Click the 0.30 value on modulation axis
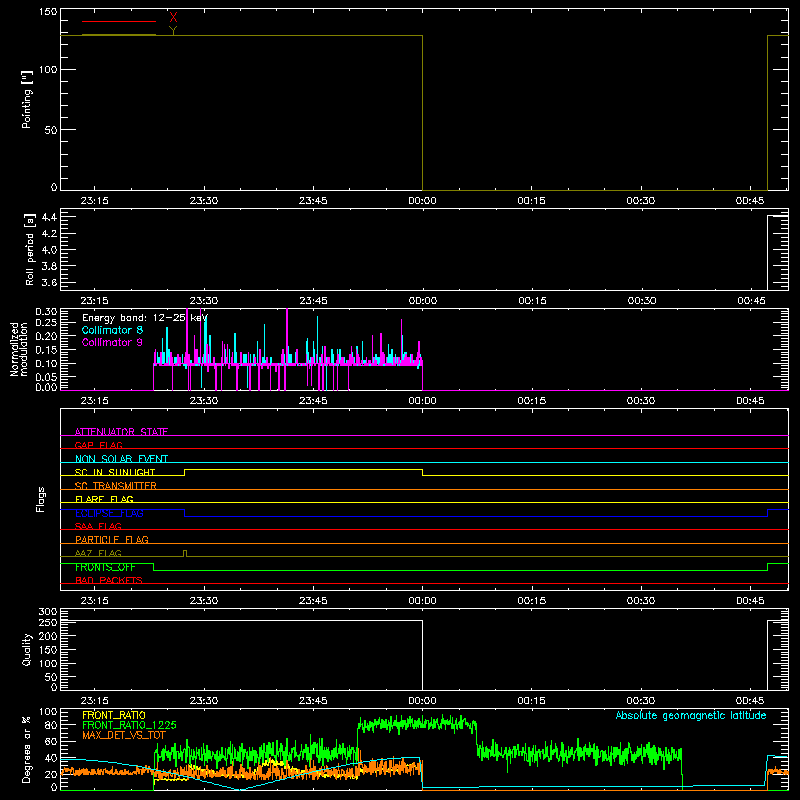Image resolution: width=800 pixels, height=800 pixels. coord(46,312)
